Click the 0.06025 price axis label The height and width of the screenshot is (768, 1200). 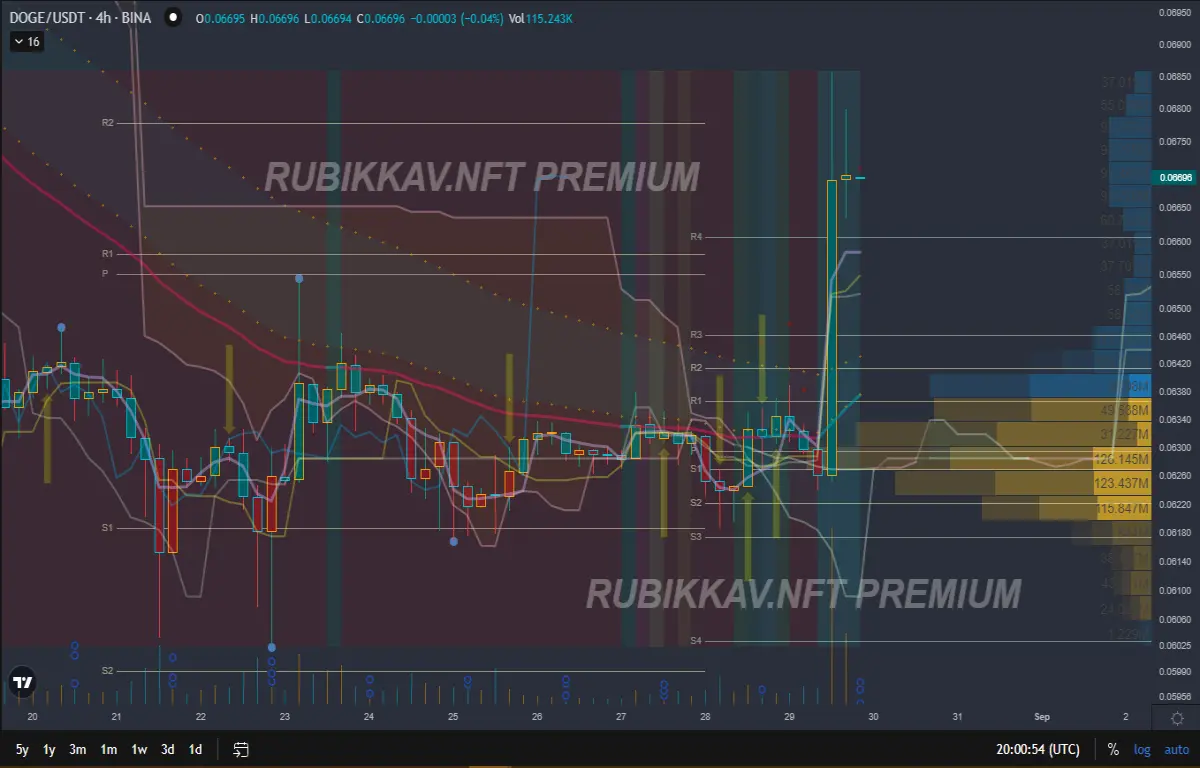click(x=1175, y=645)
